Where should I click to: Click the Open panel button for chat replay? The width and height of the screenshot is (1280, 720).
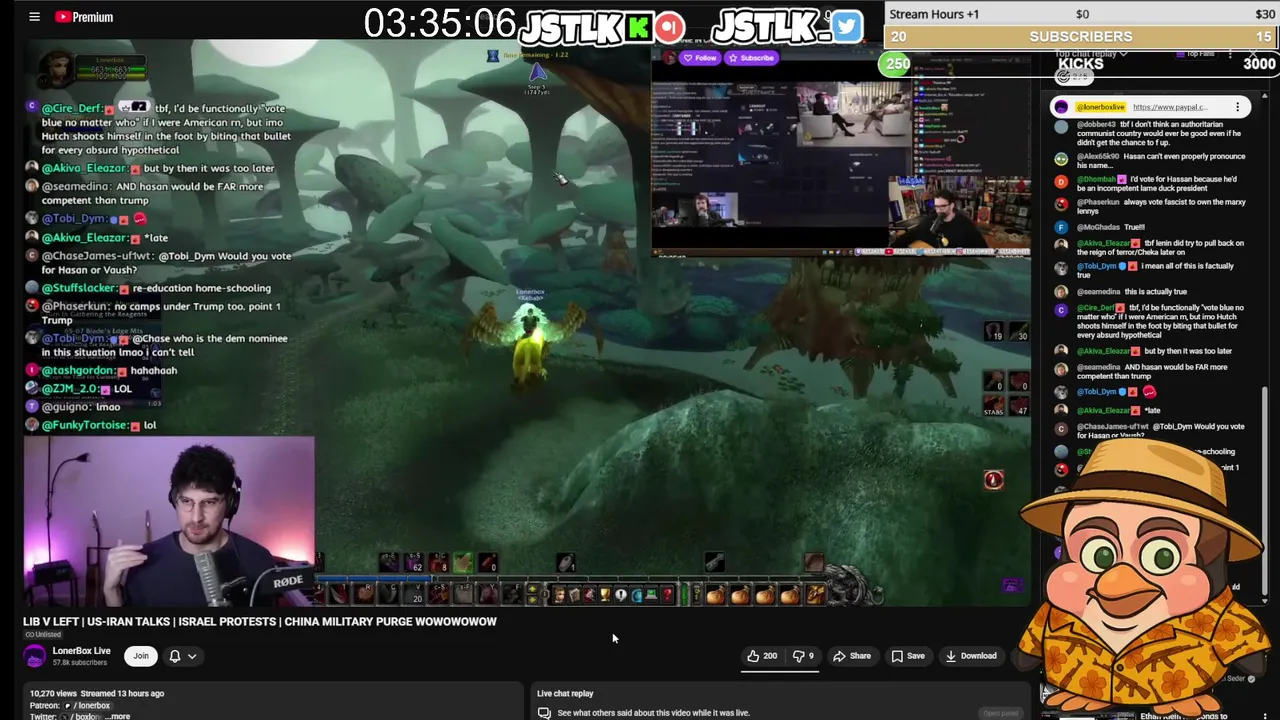click(x=1000, y=713)
